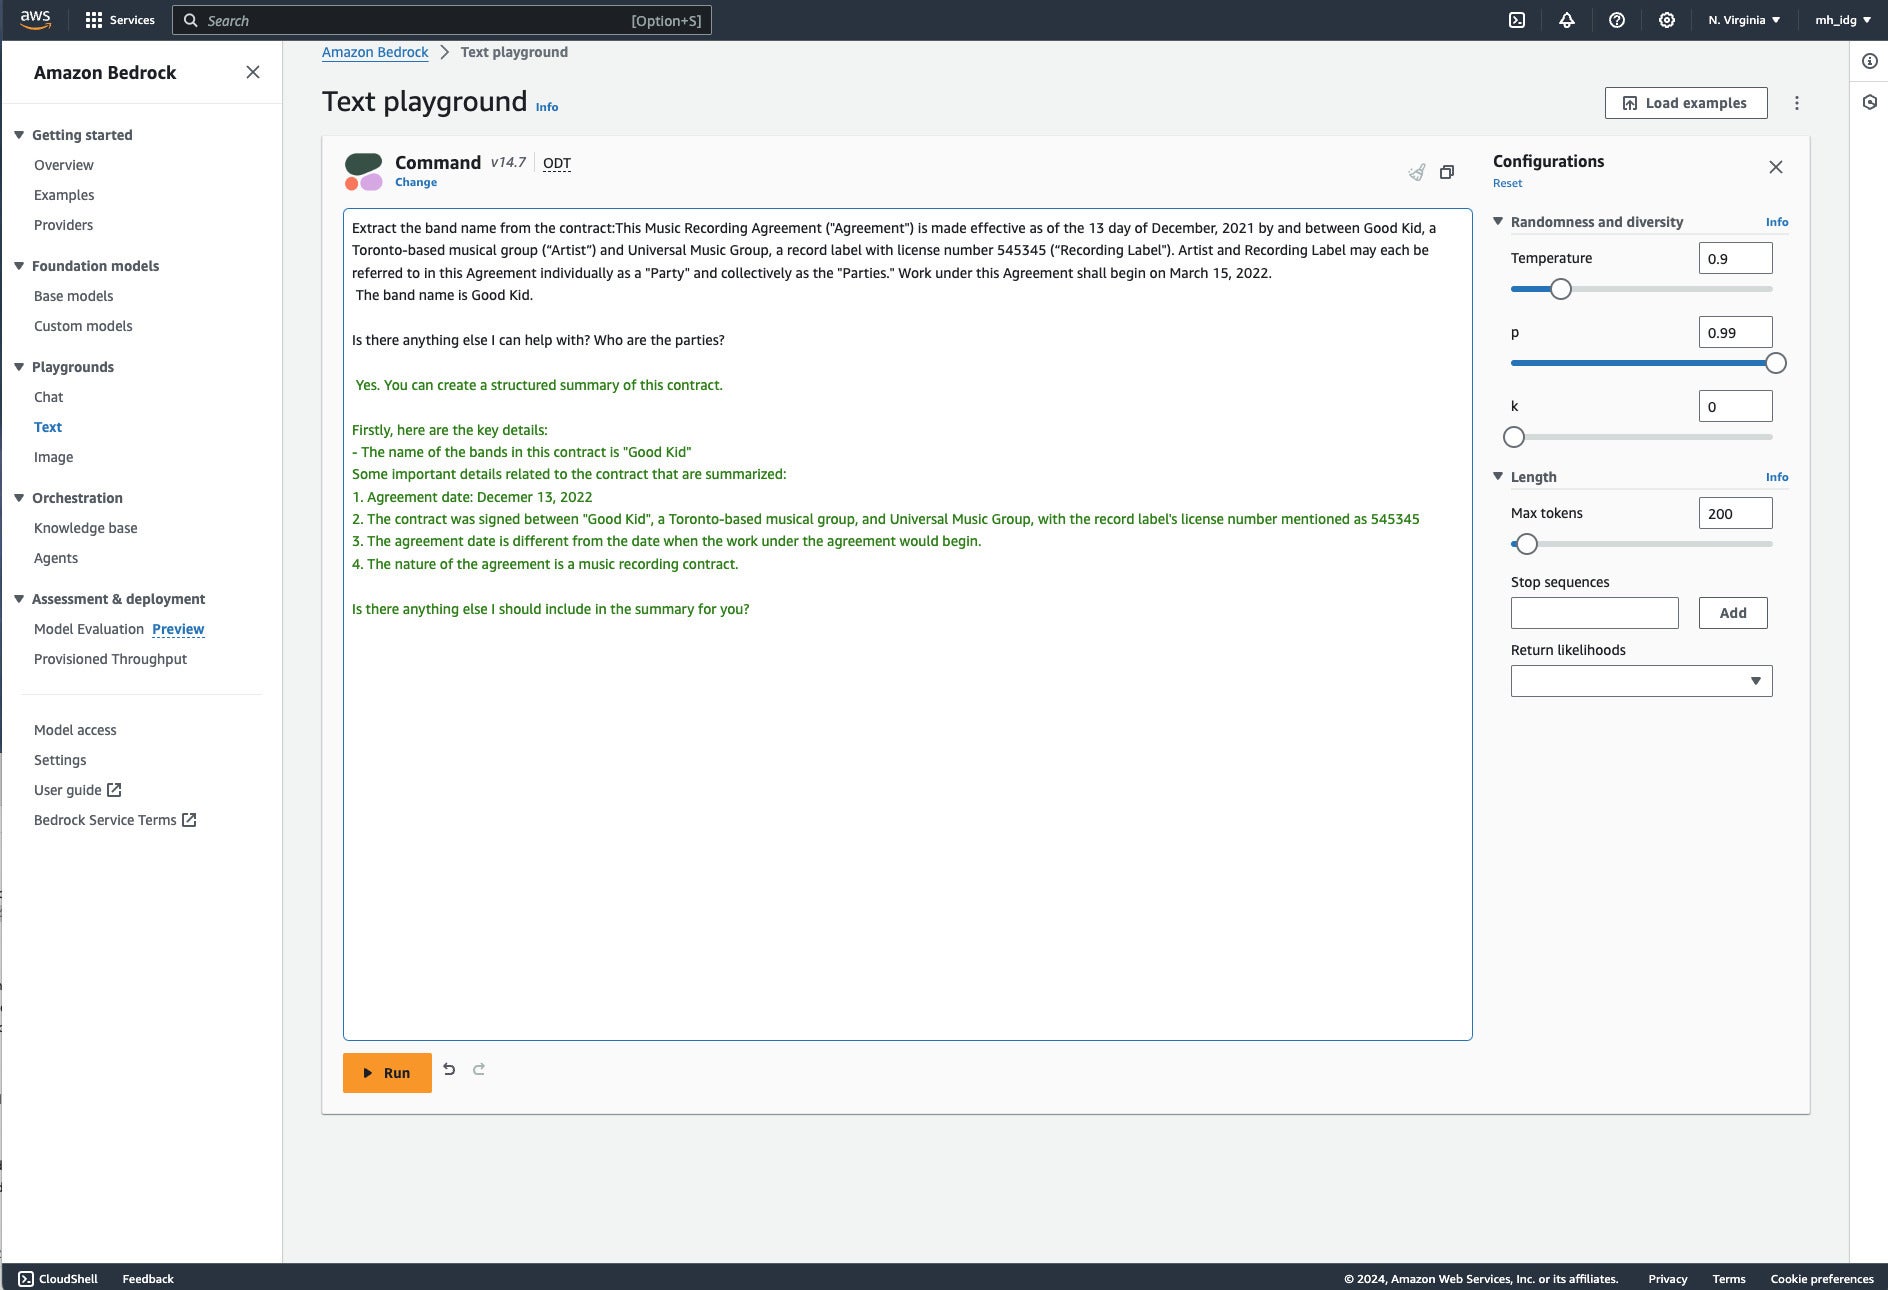Collapse the Length section
This screenshot has width=1888, height=1290.
pyautogui.click(x=1498, y=477)
